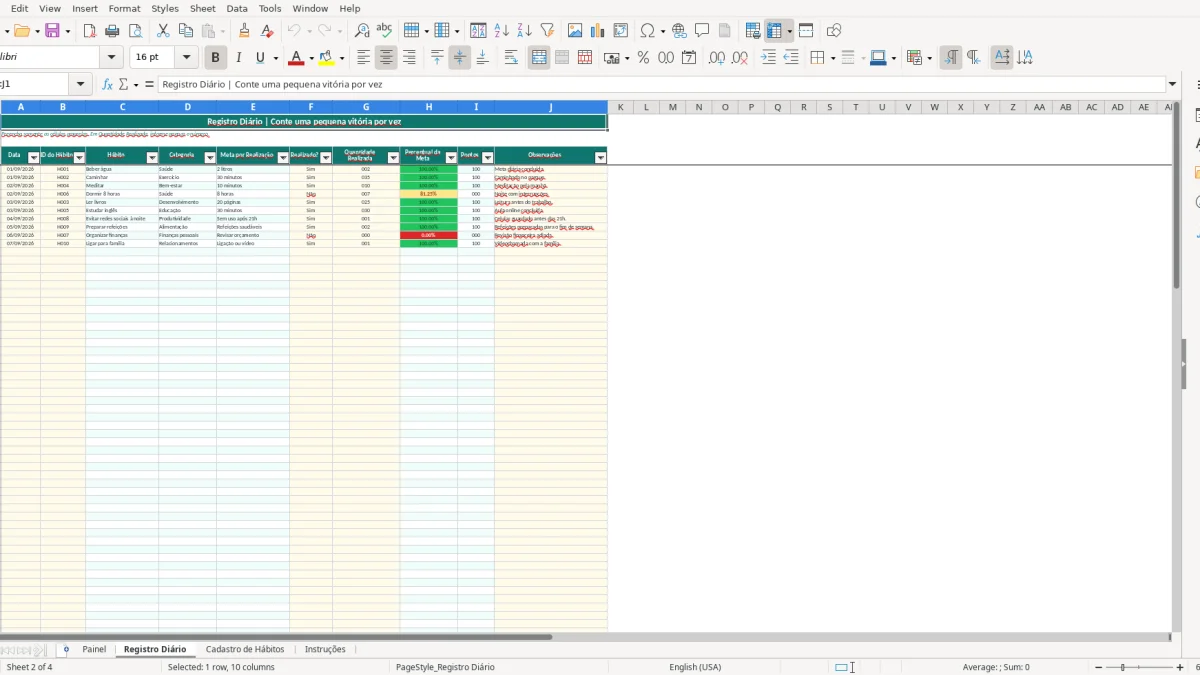The image size is (1200, 675).
Task: Sort ascending A to Z
Action: 502,31
